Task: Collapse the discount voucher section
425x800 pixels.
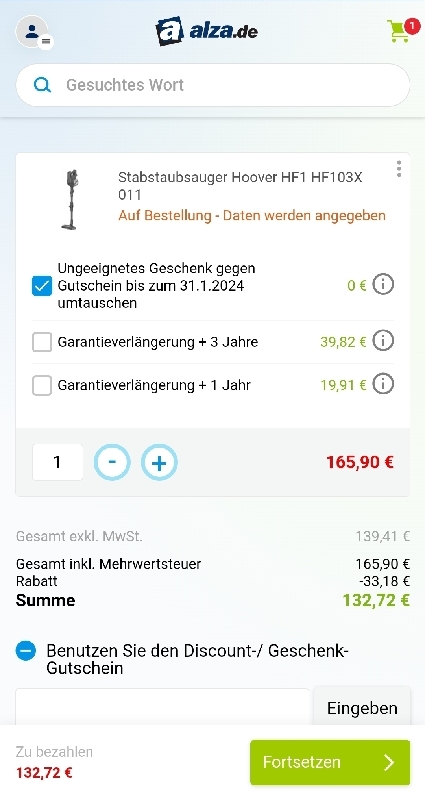Action: pos(26,651)
